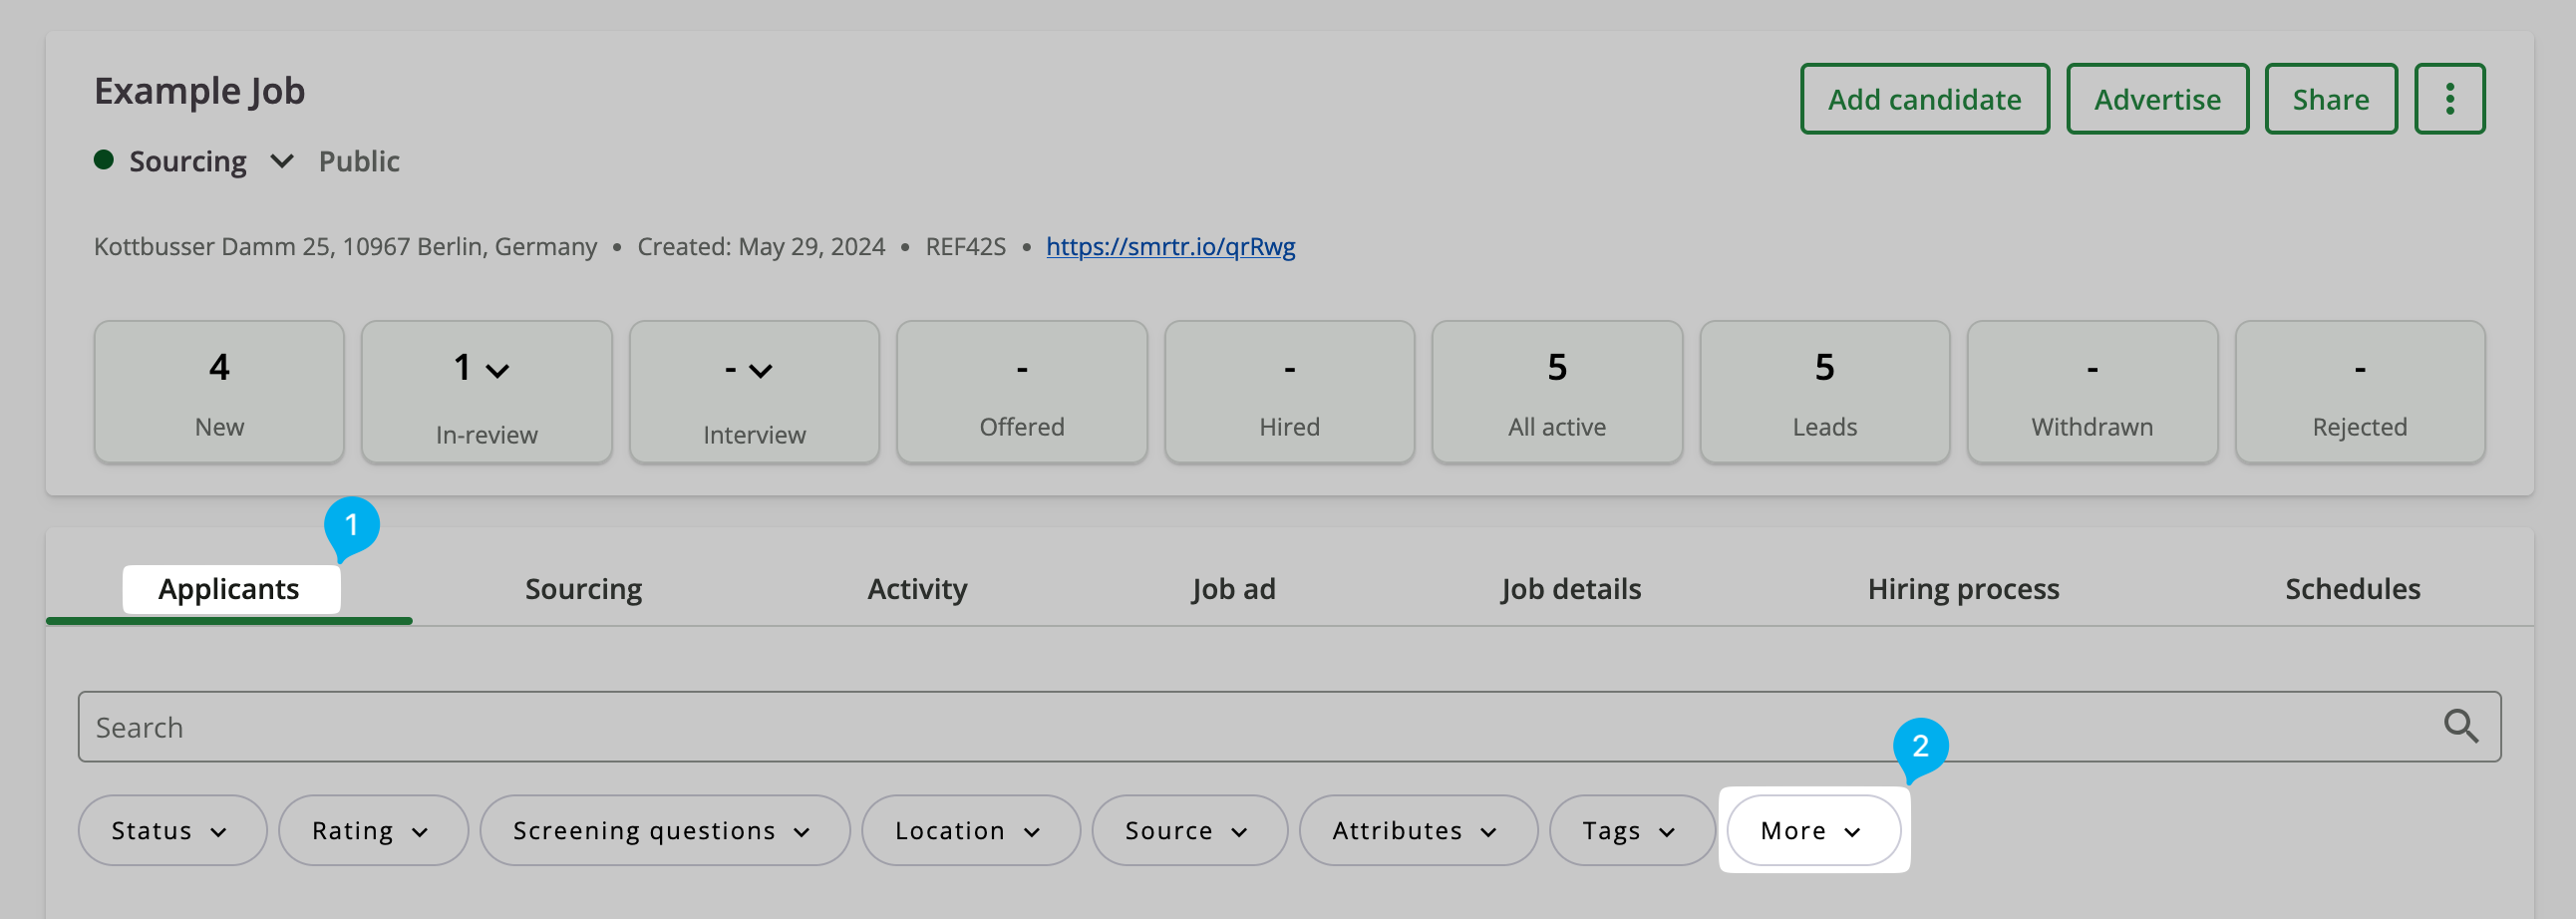
Task: Open the Job ad tab
Action: point(1233,589)
